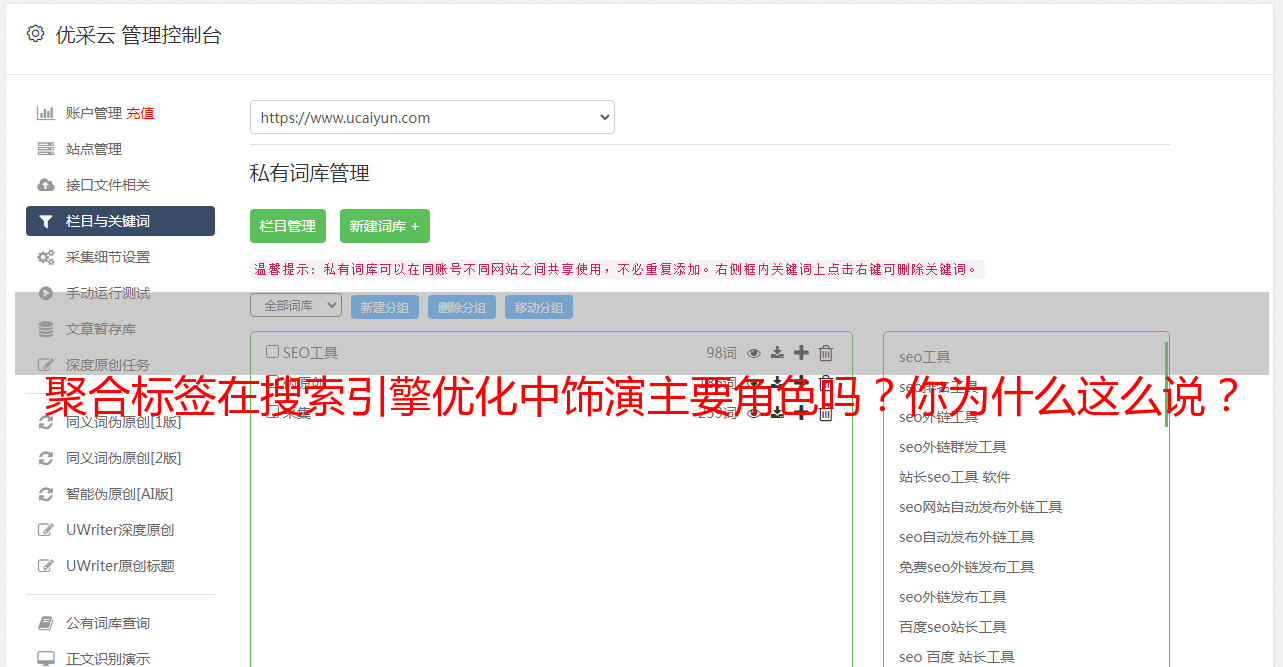The image size is (1283, 667).
Task: Click the 新建分组 button
Action: [385, 307]
